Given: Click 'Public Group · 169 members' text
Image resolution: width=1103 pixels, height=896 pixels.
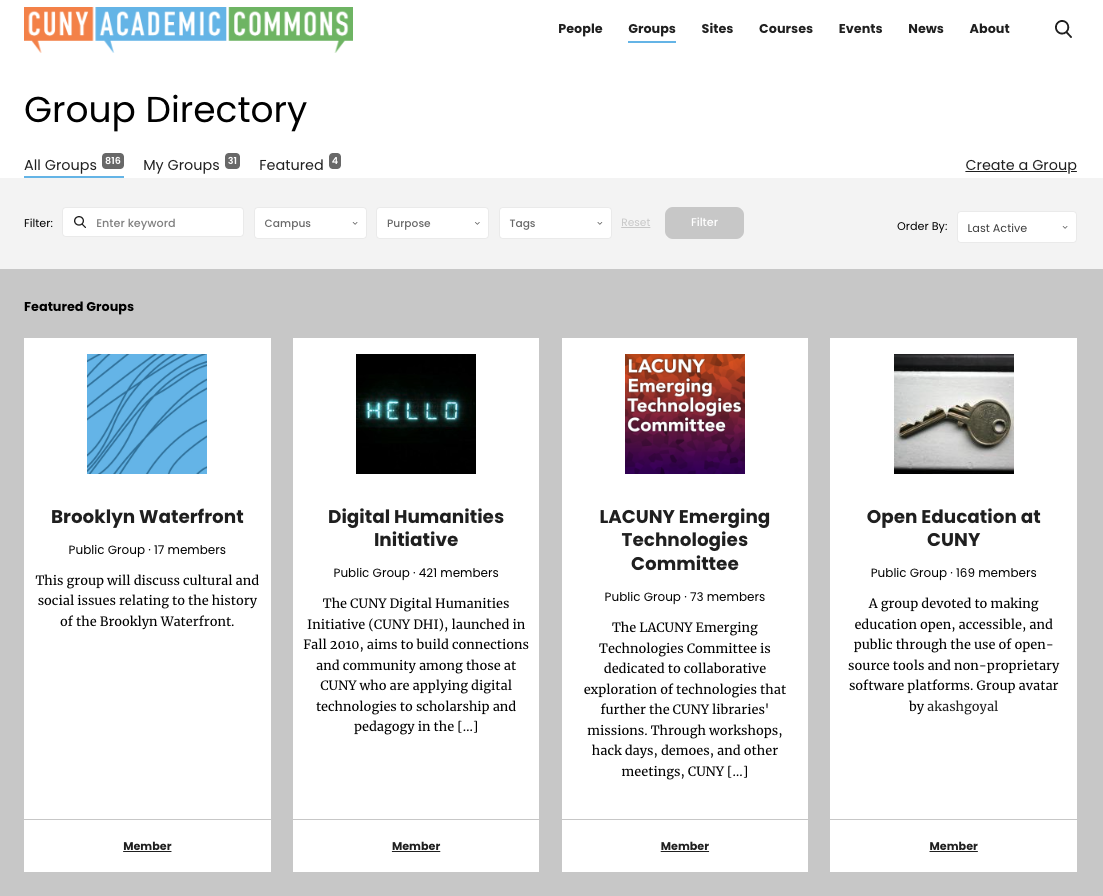Looking at the screenshot, I should 953,572.
